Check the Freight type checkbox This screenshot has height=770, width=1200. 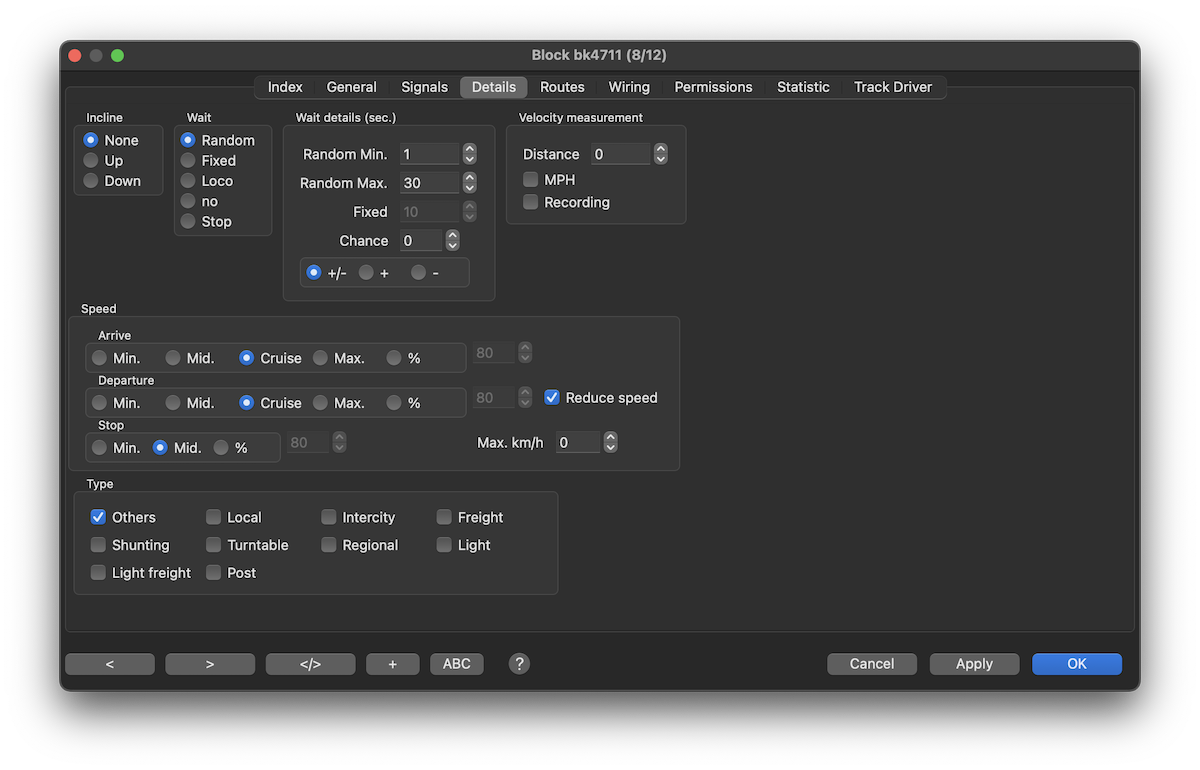click(x=445, y=517)
